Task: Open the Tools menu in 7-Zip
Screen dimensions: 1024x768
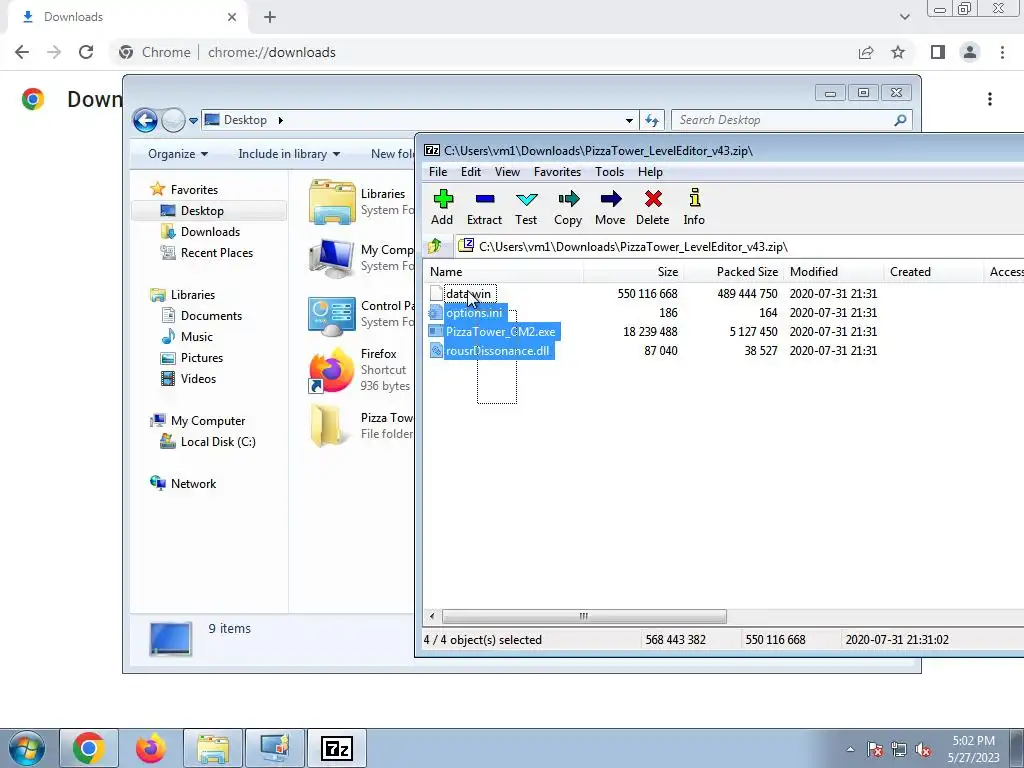Action: pyautogui.click(x=609, y=172)
